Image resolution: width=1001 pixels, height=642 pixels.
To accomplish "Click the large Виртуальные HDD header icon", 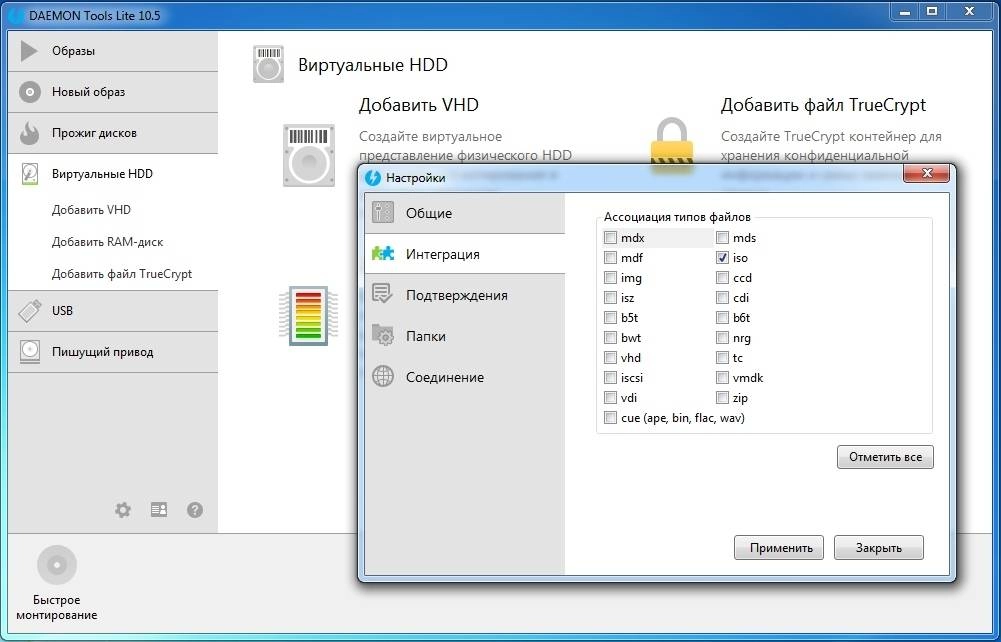I will 268,64.
